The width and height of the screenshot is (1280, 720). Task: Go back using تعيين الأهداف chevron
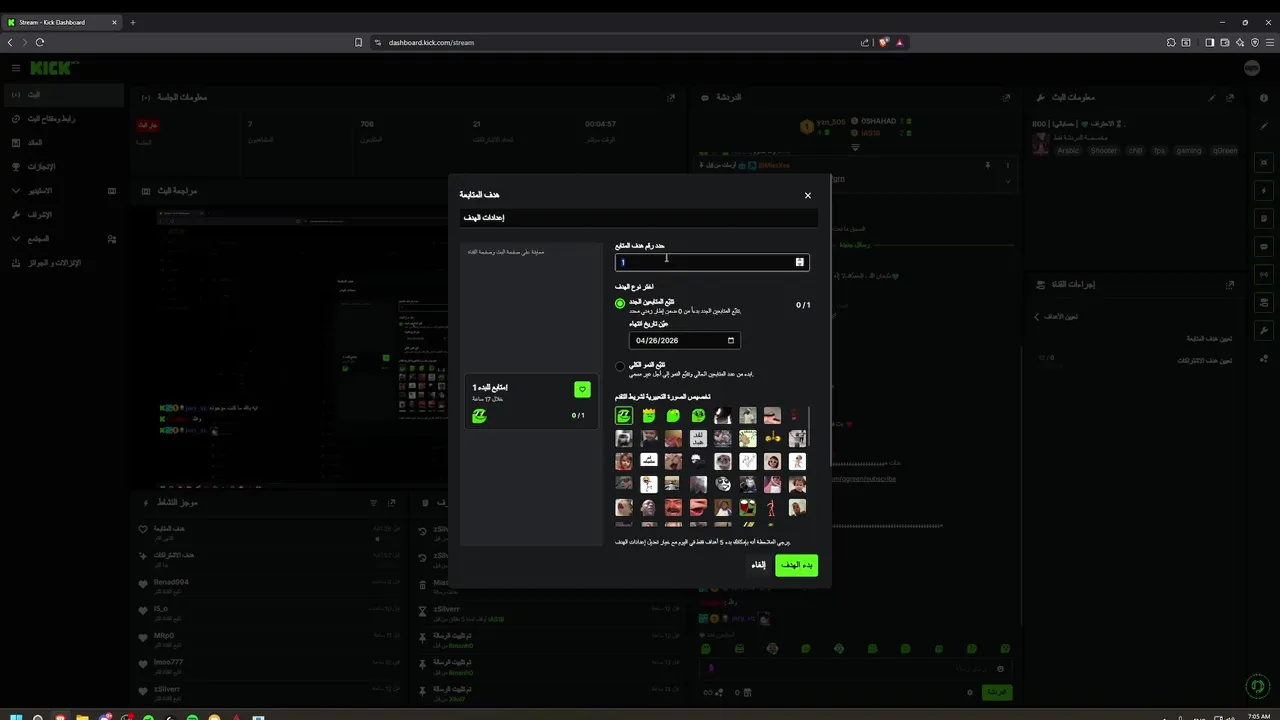(1037, 317)
